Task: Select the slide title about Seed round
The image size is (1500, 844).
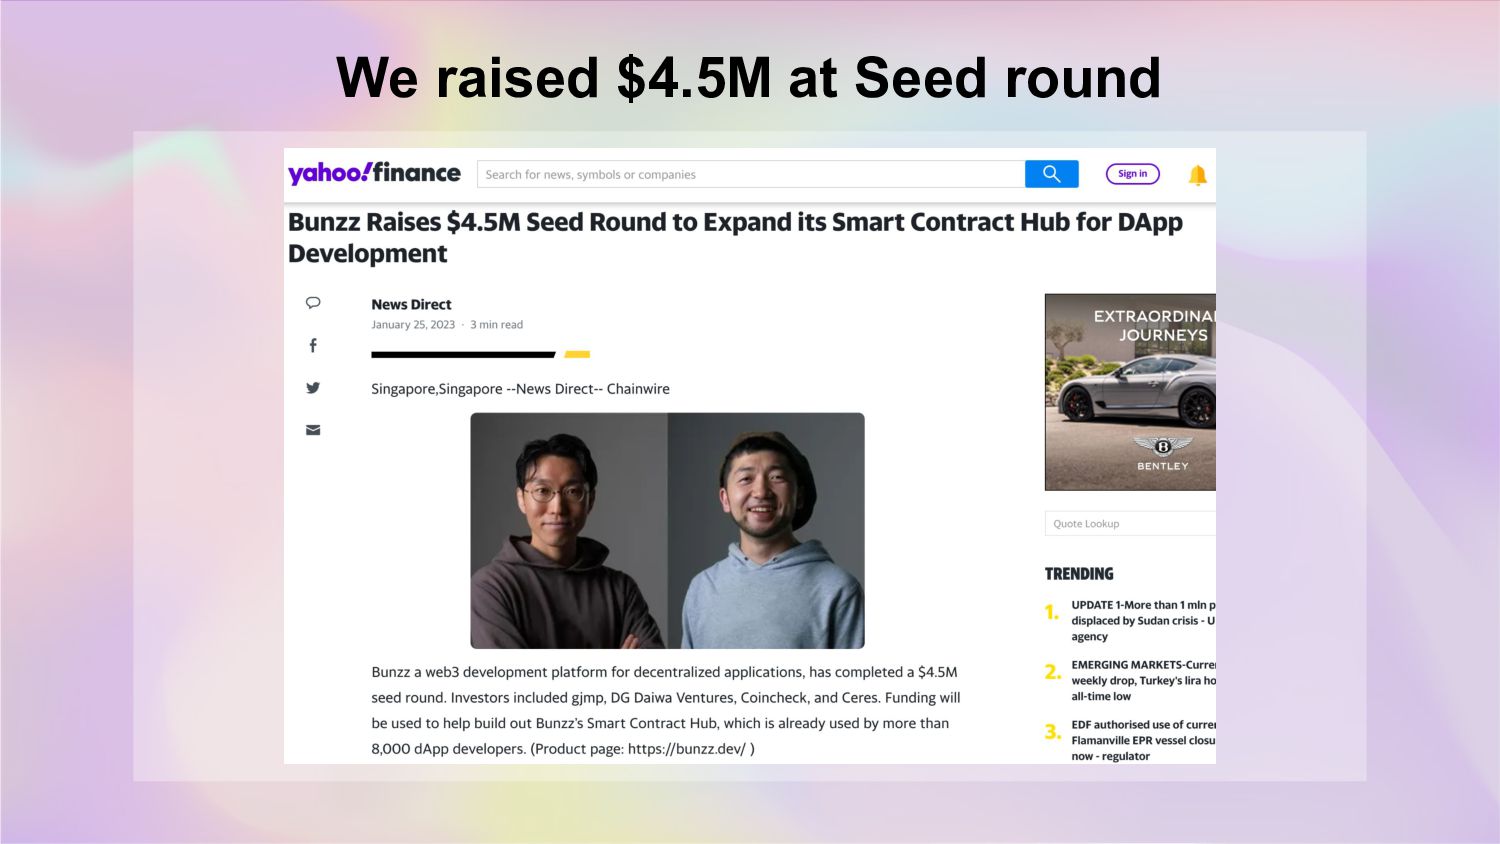Action: tap(748, 78)
